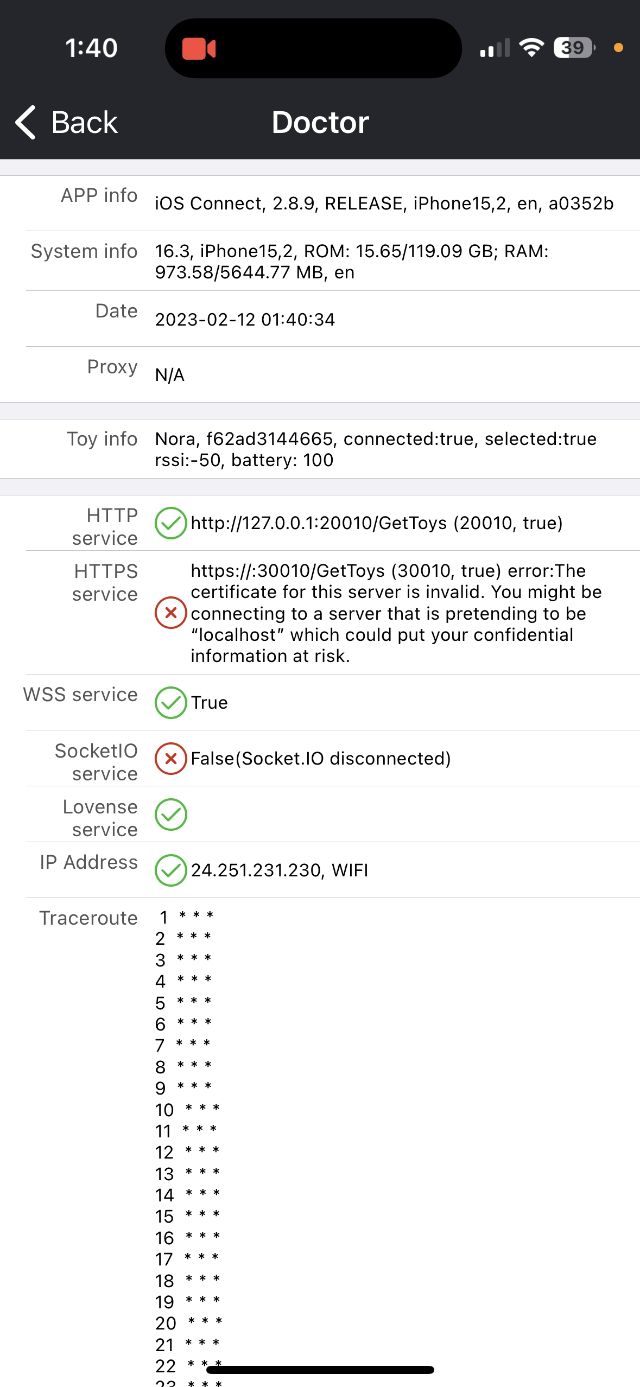Tap the Wi-Fi status icon
Screen dimensions: 640x1387
[x=532, y=48]
